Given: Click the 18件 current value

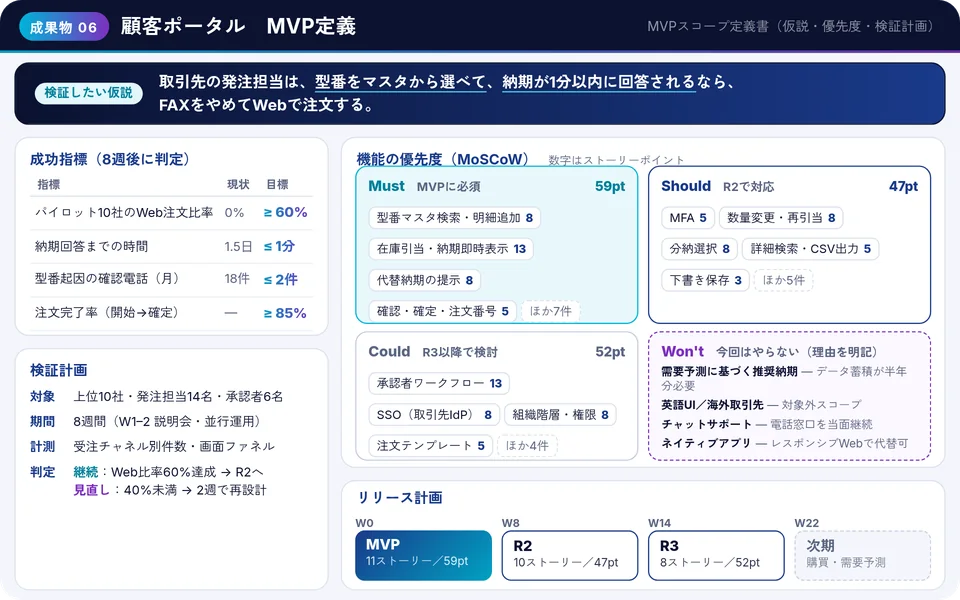Looking at the screenshot, I should (237, 279).
